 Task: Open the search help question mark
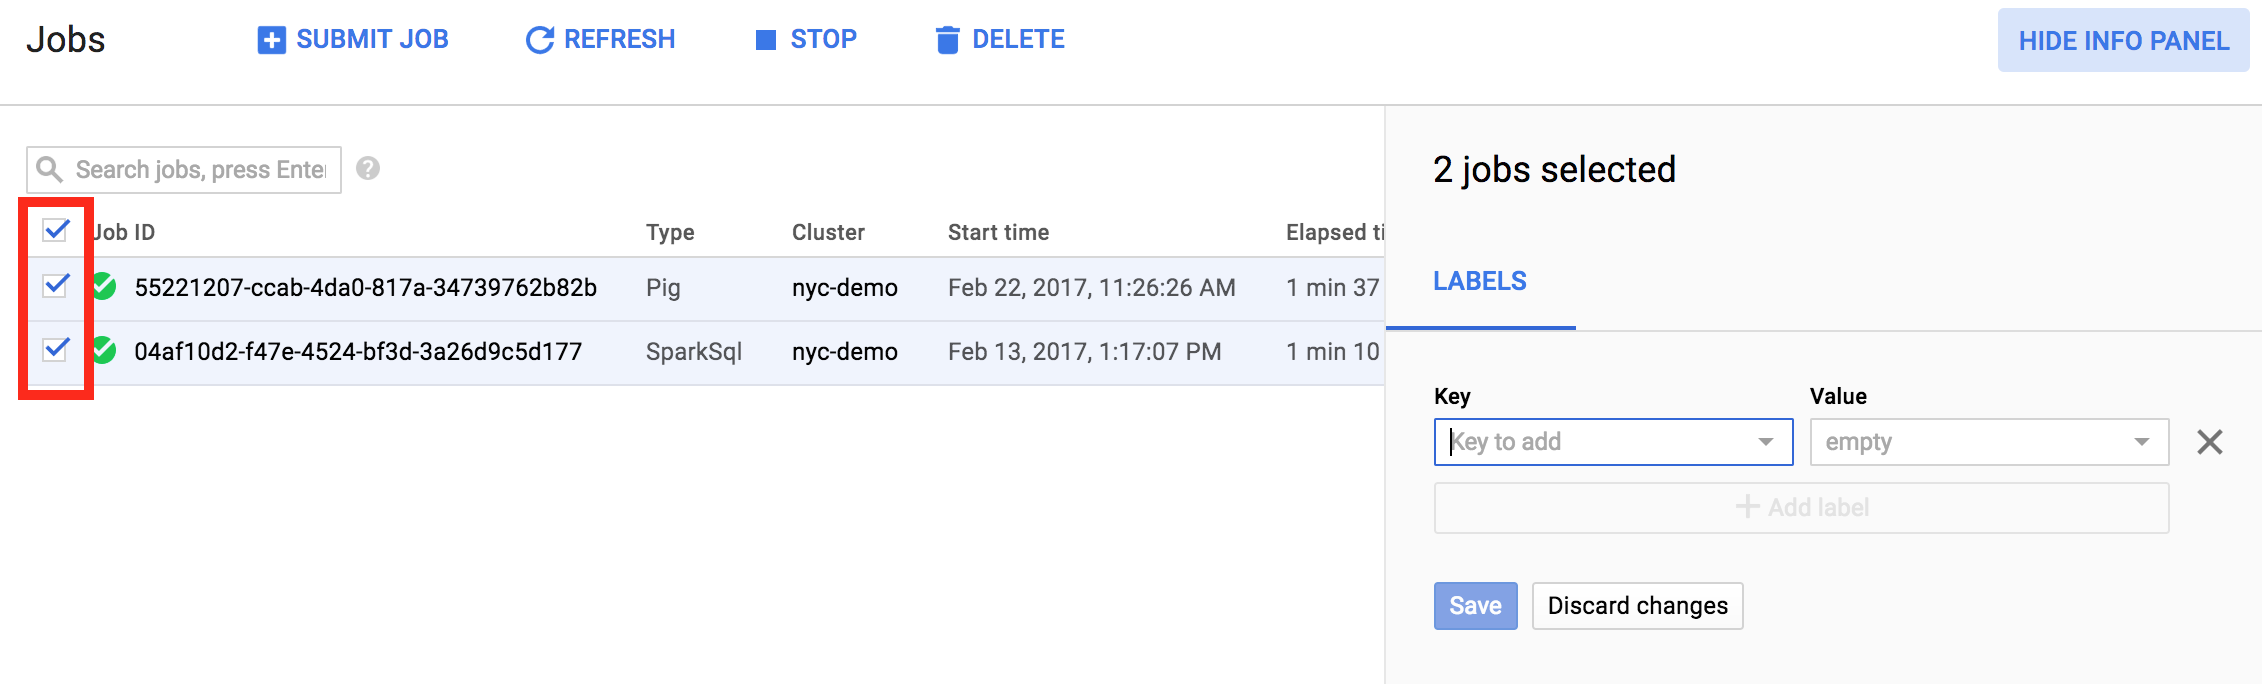tap(368, 168)
